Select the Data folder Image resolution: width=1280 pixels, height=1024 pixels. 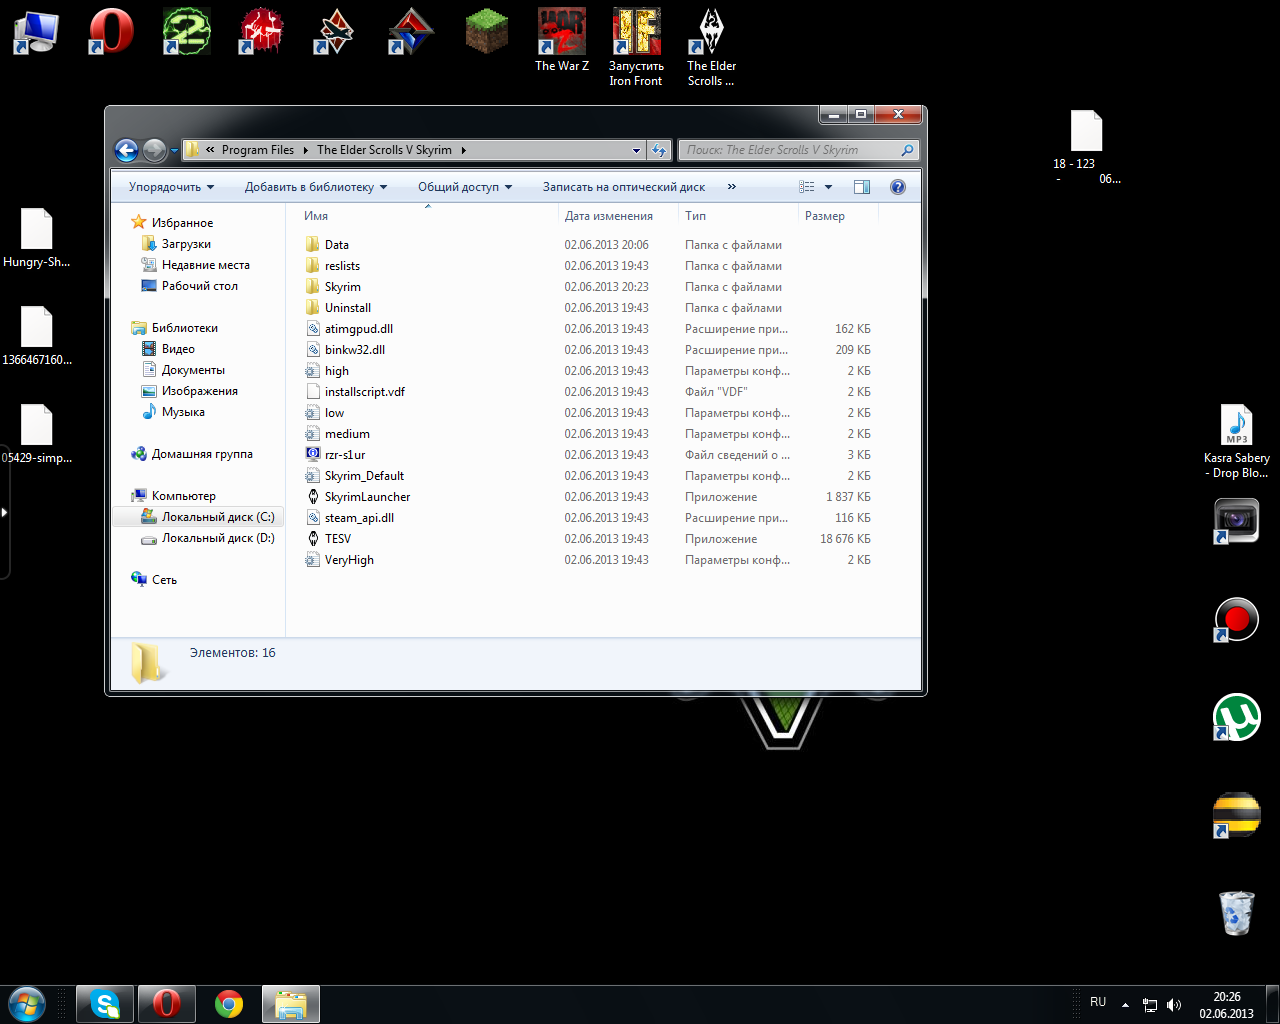[337, 245]
